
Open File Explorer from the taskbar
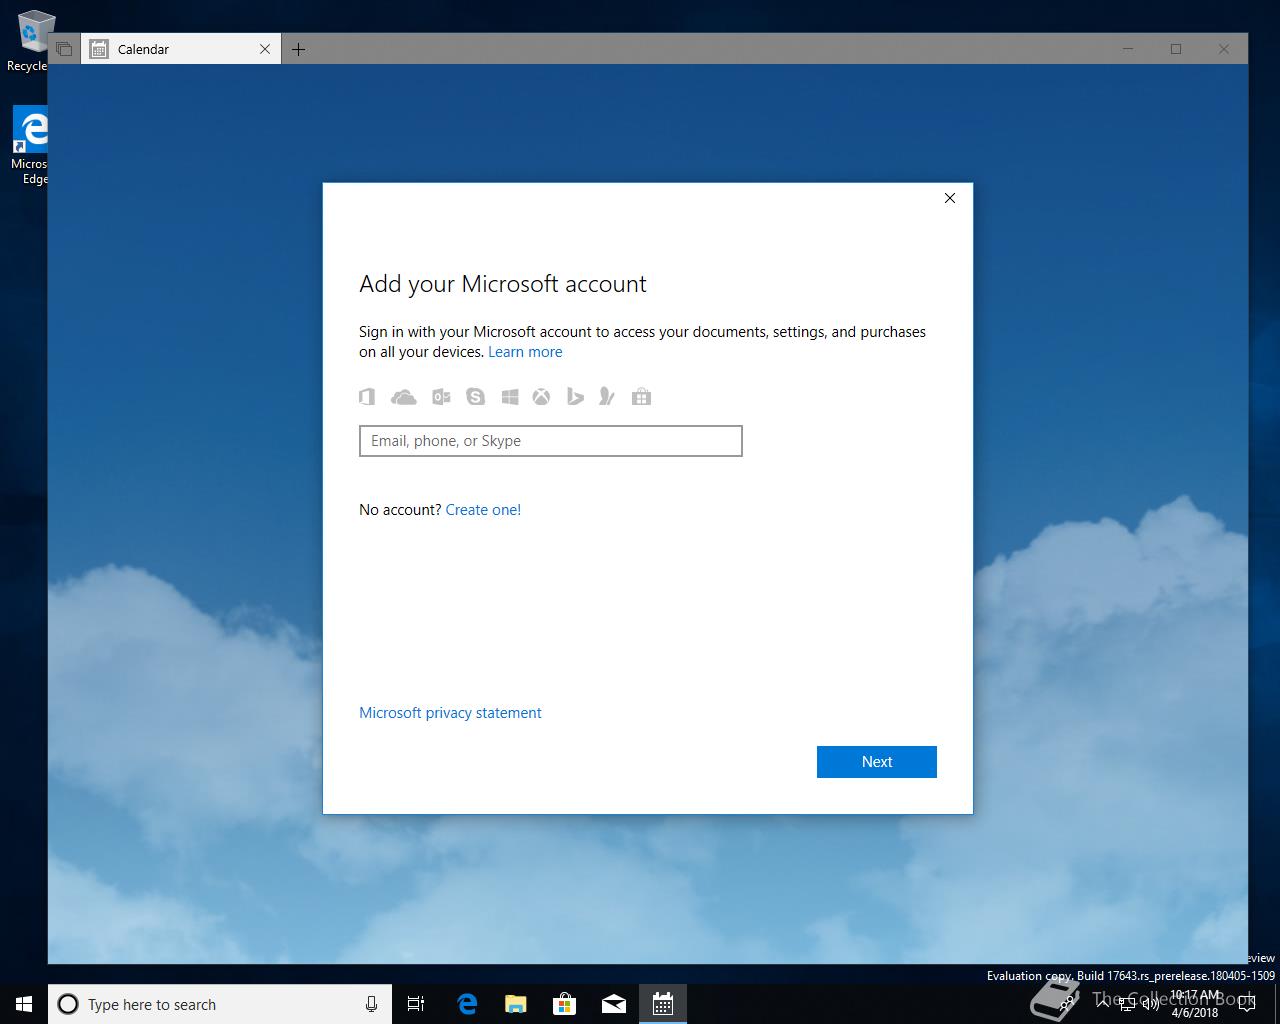tap(516, 1004)
